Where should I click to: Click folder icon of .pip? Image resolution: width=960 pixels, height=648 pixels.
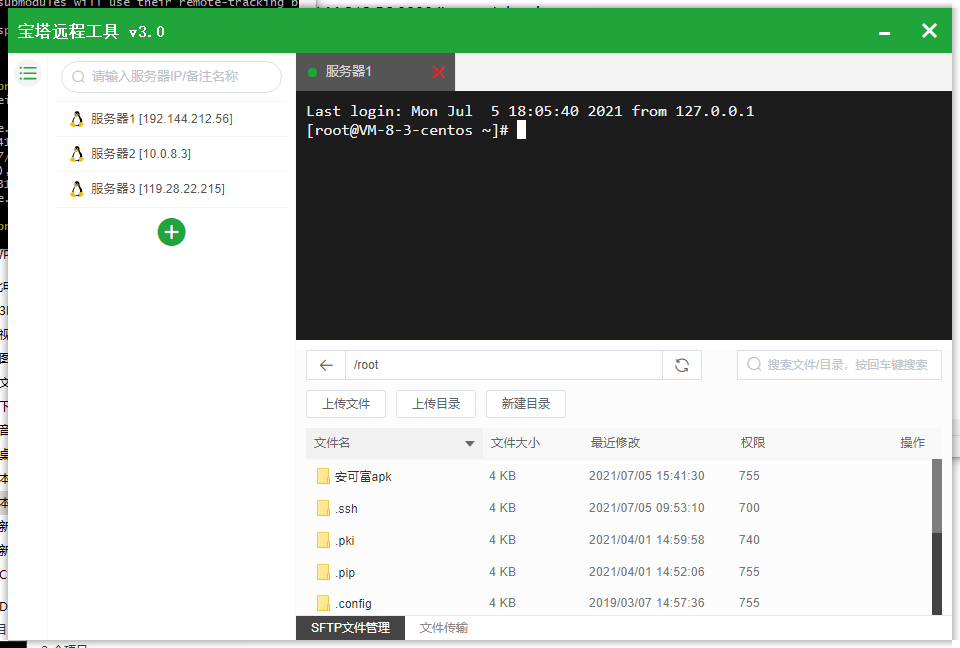click(323, 572)
